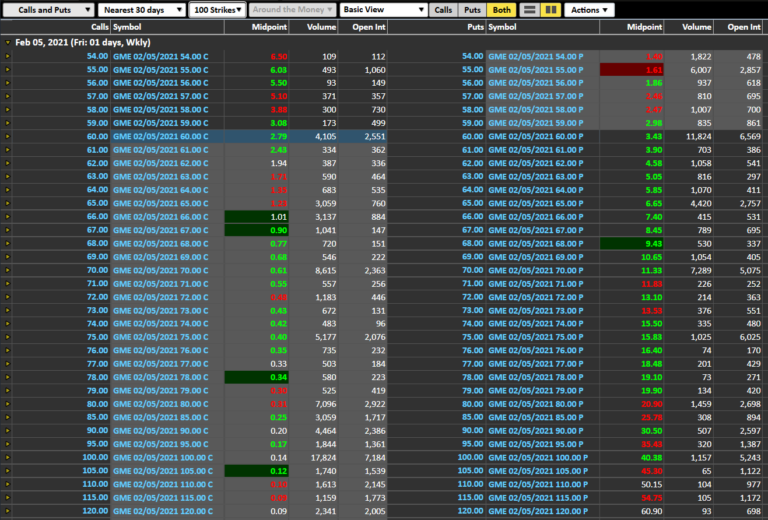Screen dimensions: 768x520
Task: Expand the 90.00 strike row arrow
Action: pyautogui.click(x=7, y=431)
